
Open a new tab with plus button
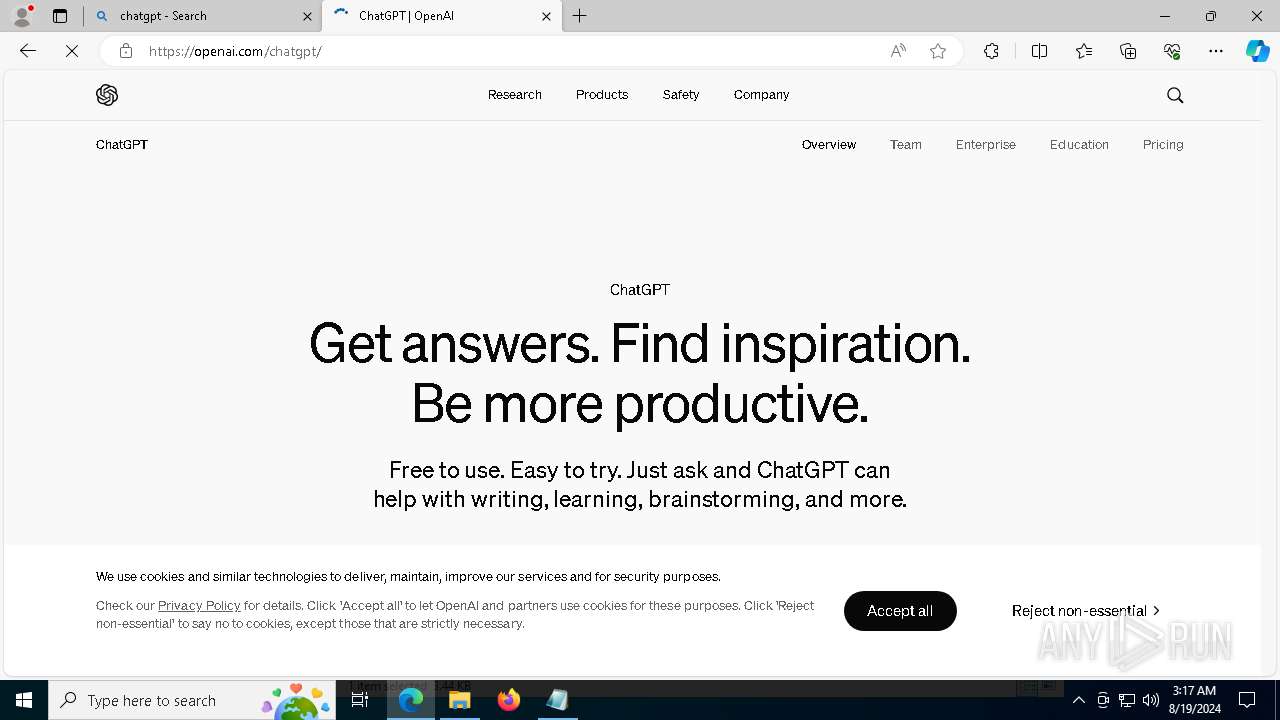(580, 16)
